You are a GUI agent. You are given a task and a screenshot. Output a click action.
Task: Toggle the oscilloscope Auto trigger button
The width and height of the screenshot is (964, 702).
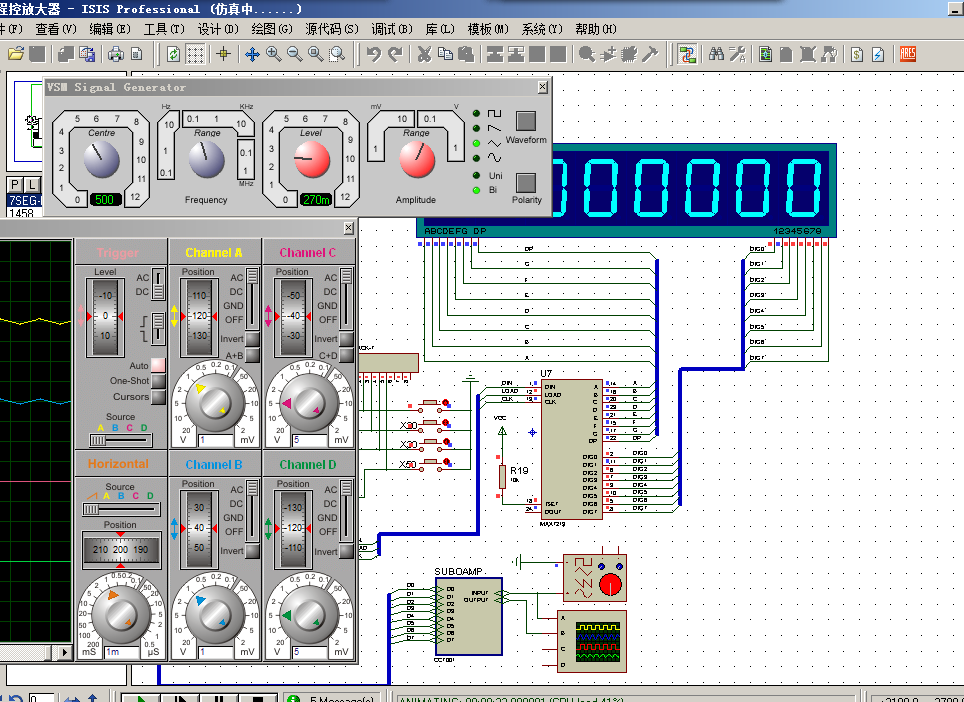coord(158,365)
